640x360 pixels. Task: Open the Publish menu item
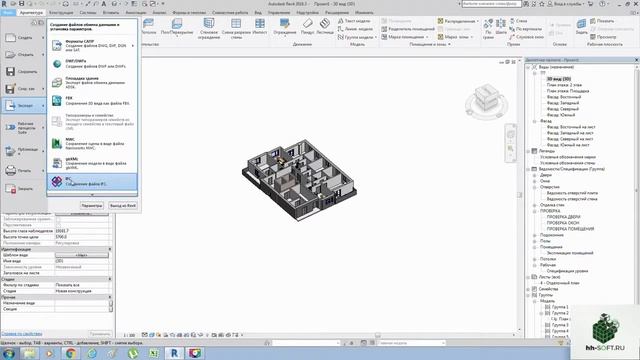(24, 151)
